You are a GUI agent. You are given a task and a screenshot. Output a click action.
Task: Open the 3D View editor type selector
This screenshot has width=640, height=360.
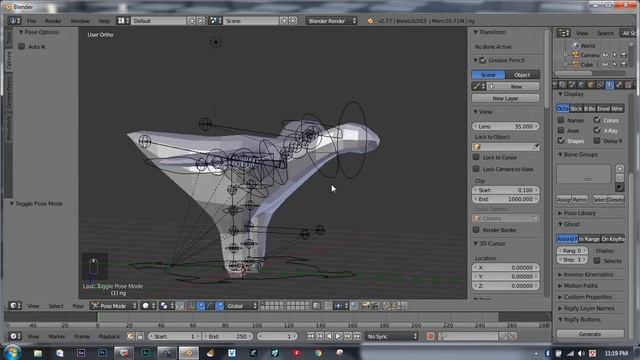(15, 305)
